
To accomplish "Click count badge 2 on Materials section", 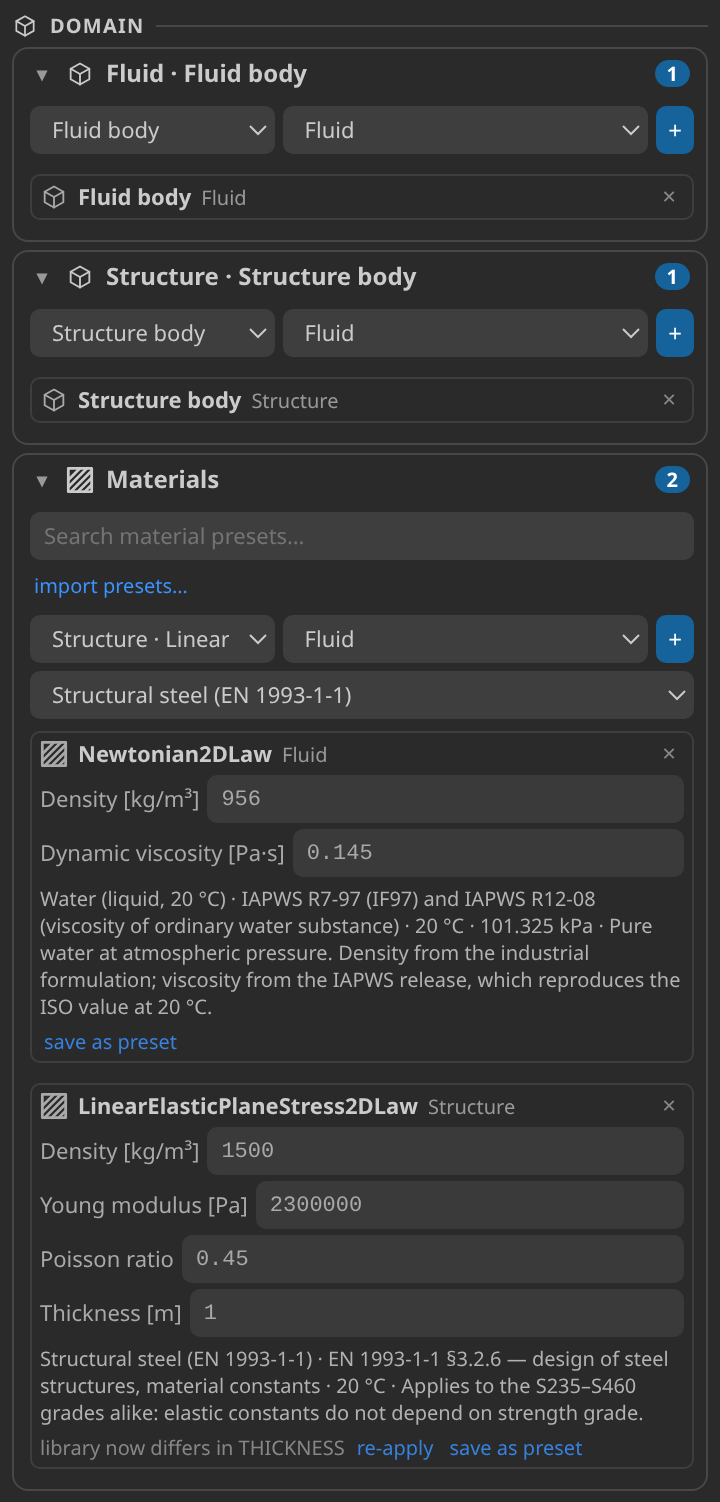I will click(672, 480).
